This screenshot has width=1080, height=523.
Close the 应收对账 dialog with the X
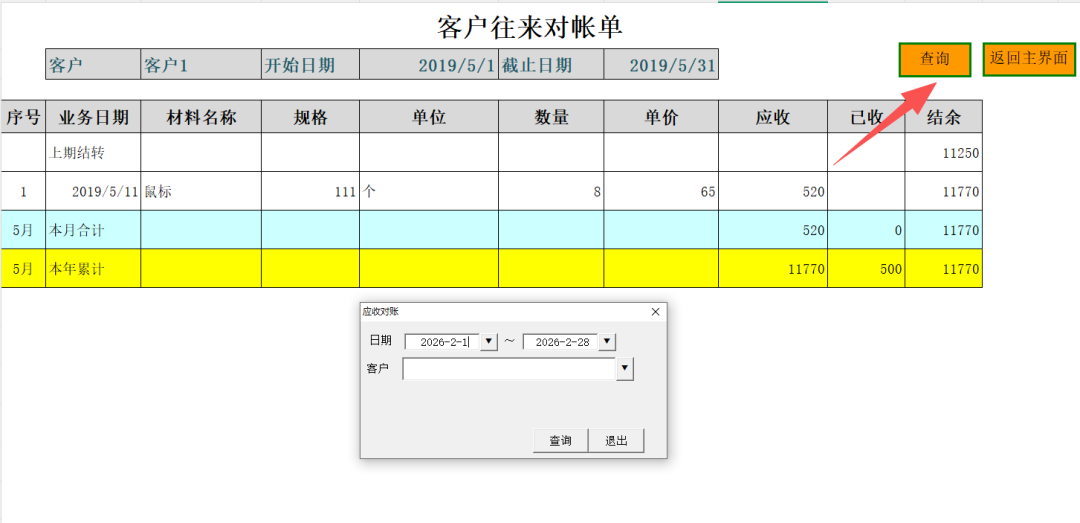pyautogui.click(x=656, y=312)
